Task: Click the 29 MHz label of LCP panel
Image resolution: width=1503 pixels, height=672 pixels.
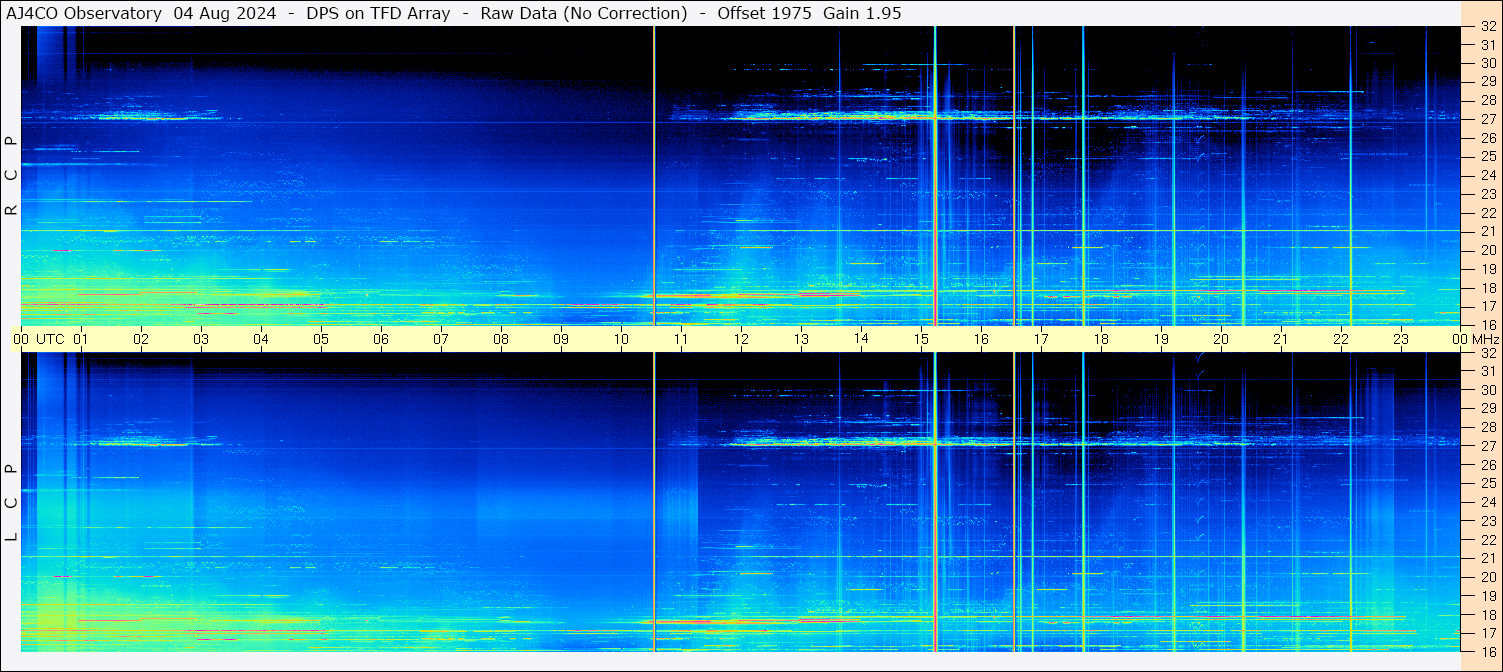Action: pos(1488,409)
